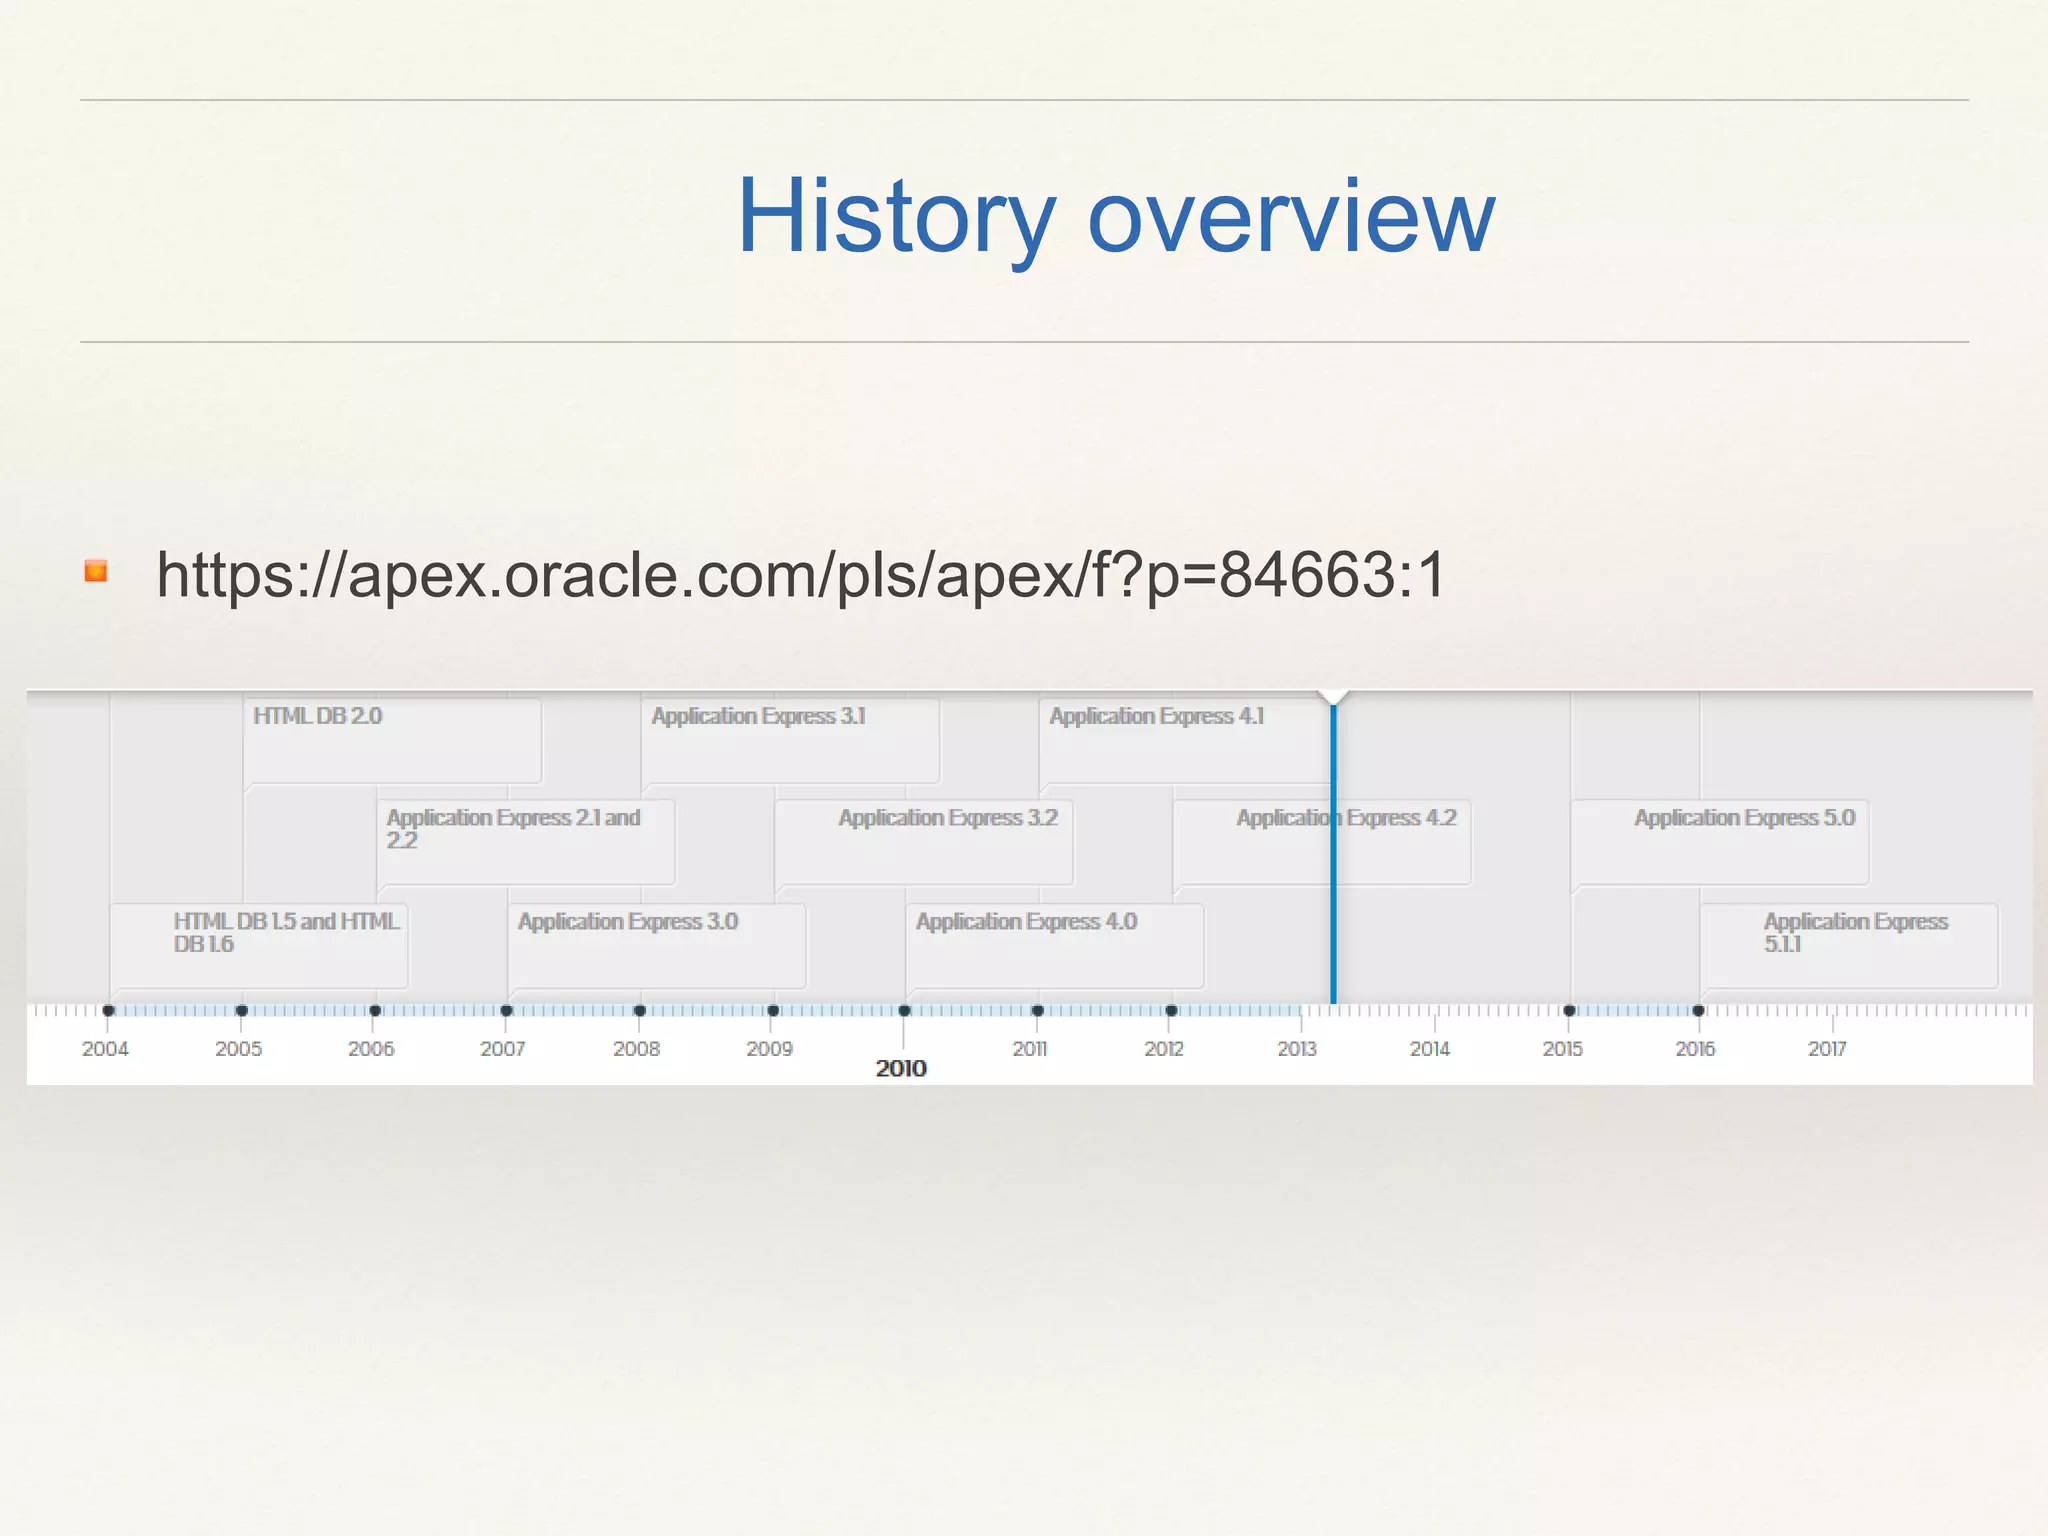Viewport: 2048px width, 1536px height.
Task: Select the Application Express 3.0 card
Action: (657, 946)
